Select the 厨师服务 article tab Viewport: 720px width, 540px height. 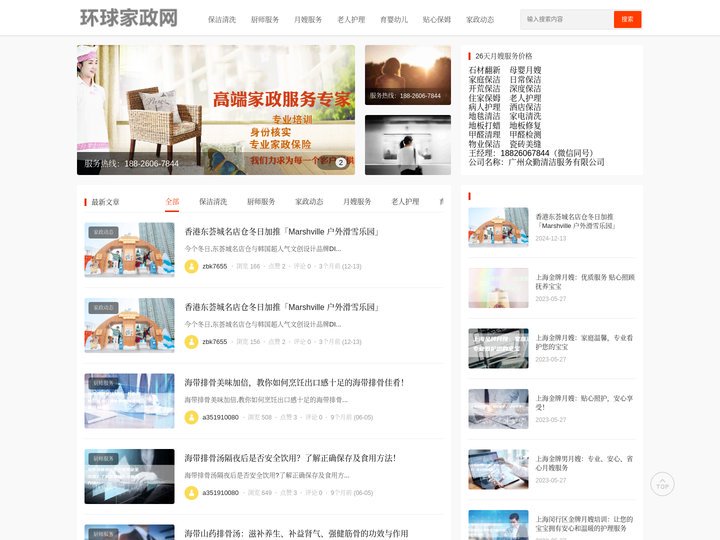tap(261, 202)
